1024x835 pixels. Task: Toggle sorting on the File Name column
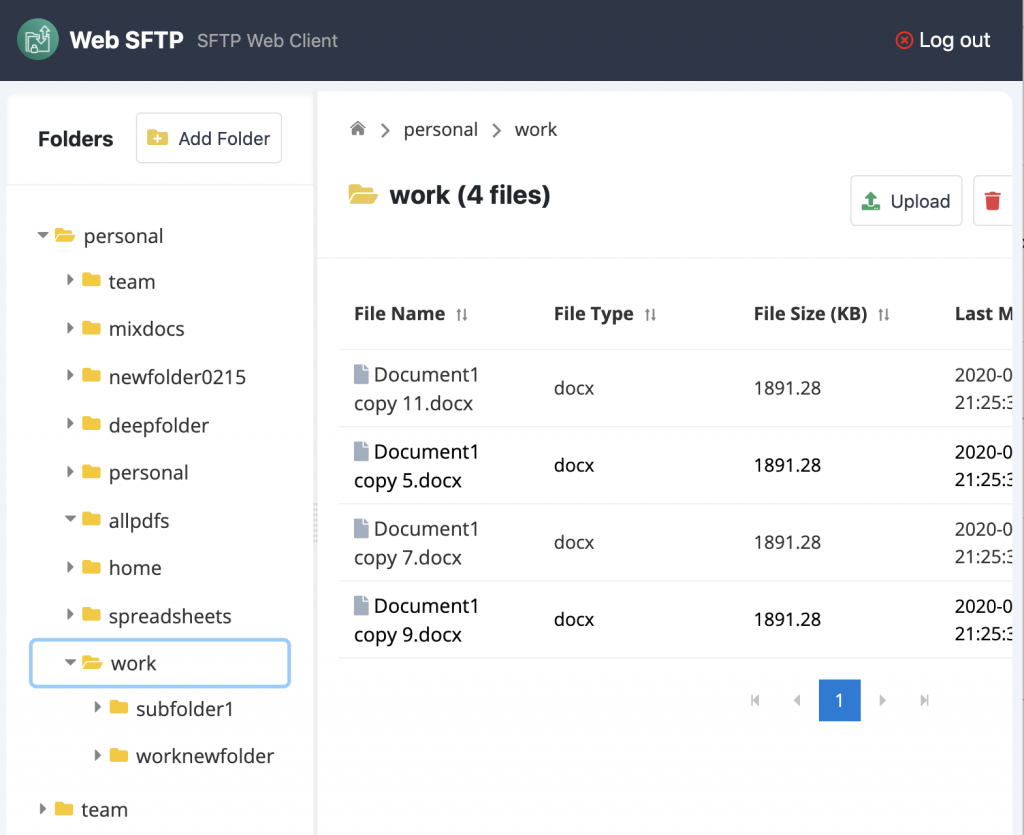point(460,314)
